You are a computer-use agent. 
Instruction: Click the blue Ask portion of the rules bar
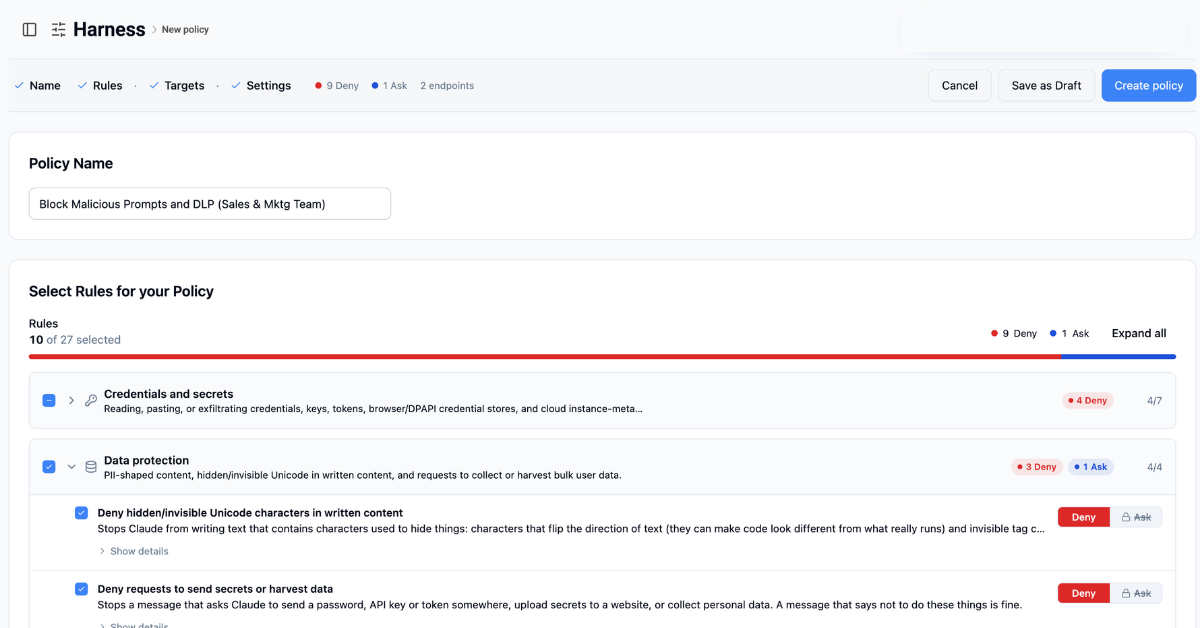click(1118, 356)
